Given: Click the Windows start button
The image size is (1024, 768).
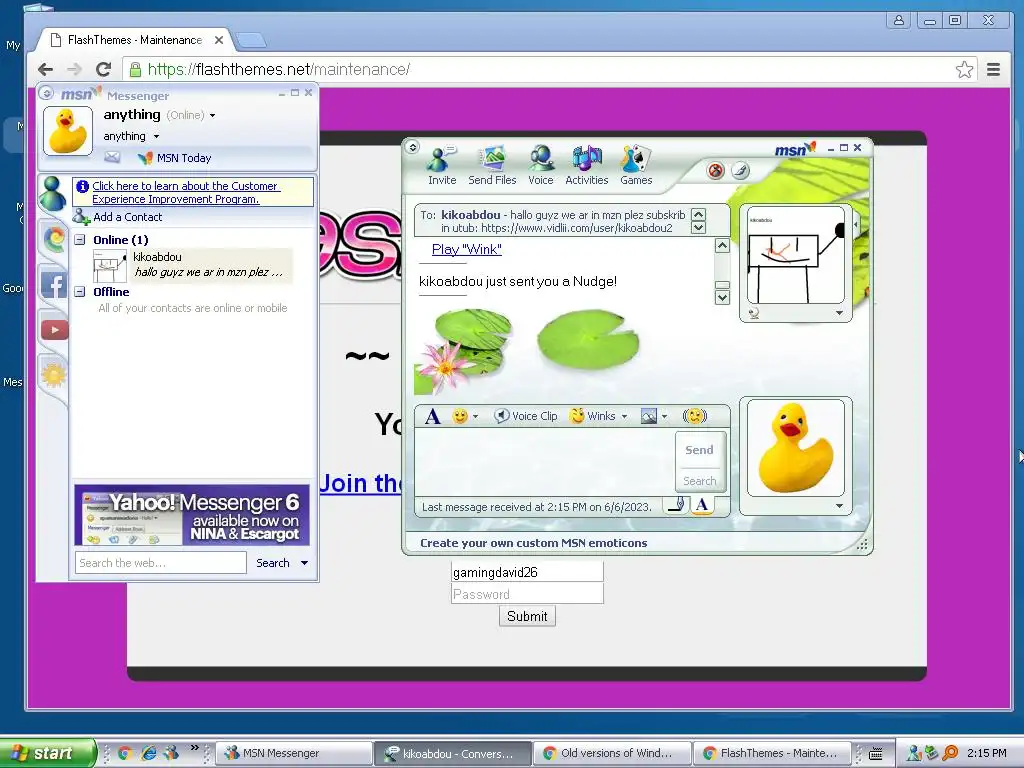Looking at the screenshot, I should [x=47, y=753].
